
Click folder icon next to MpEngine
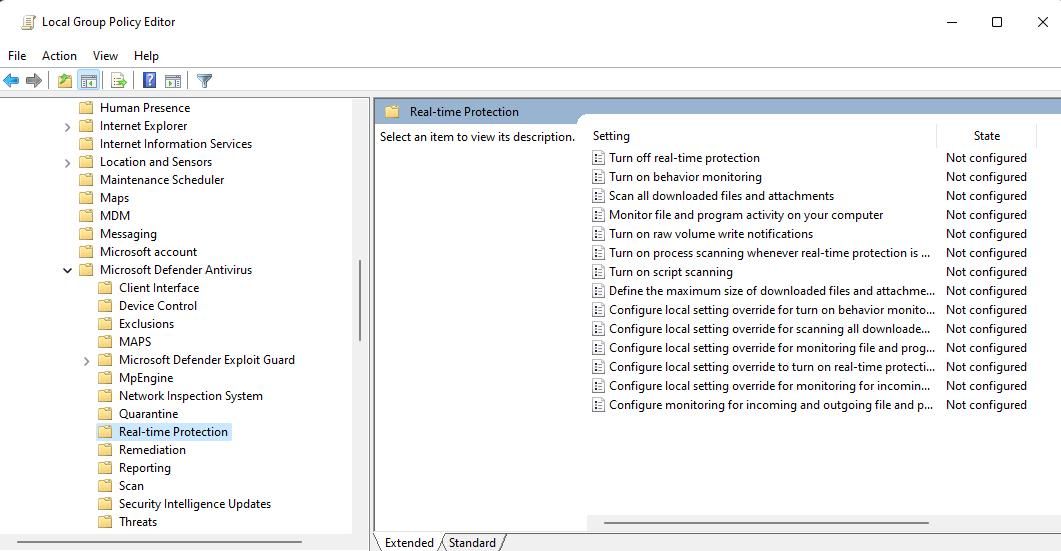pos(105,378)
